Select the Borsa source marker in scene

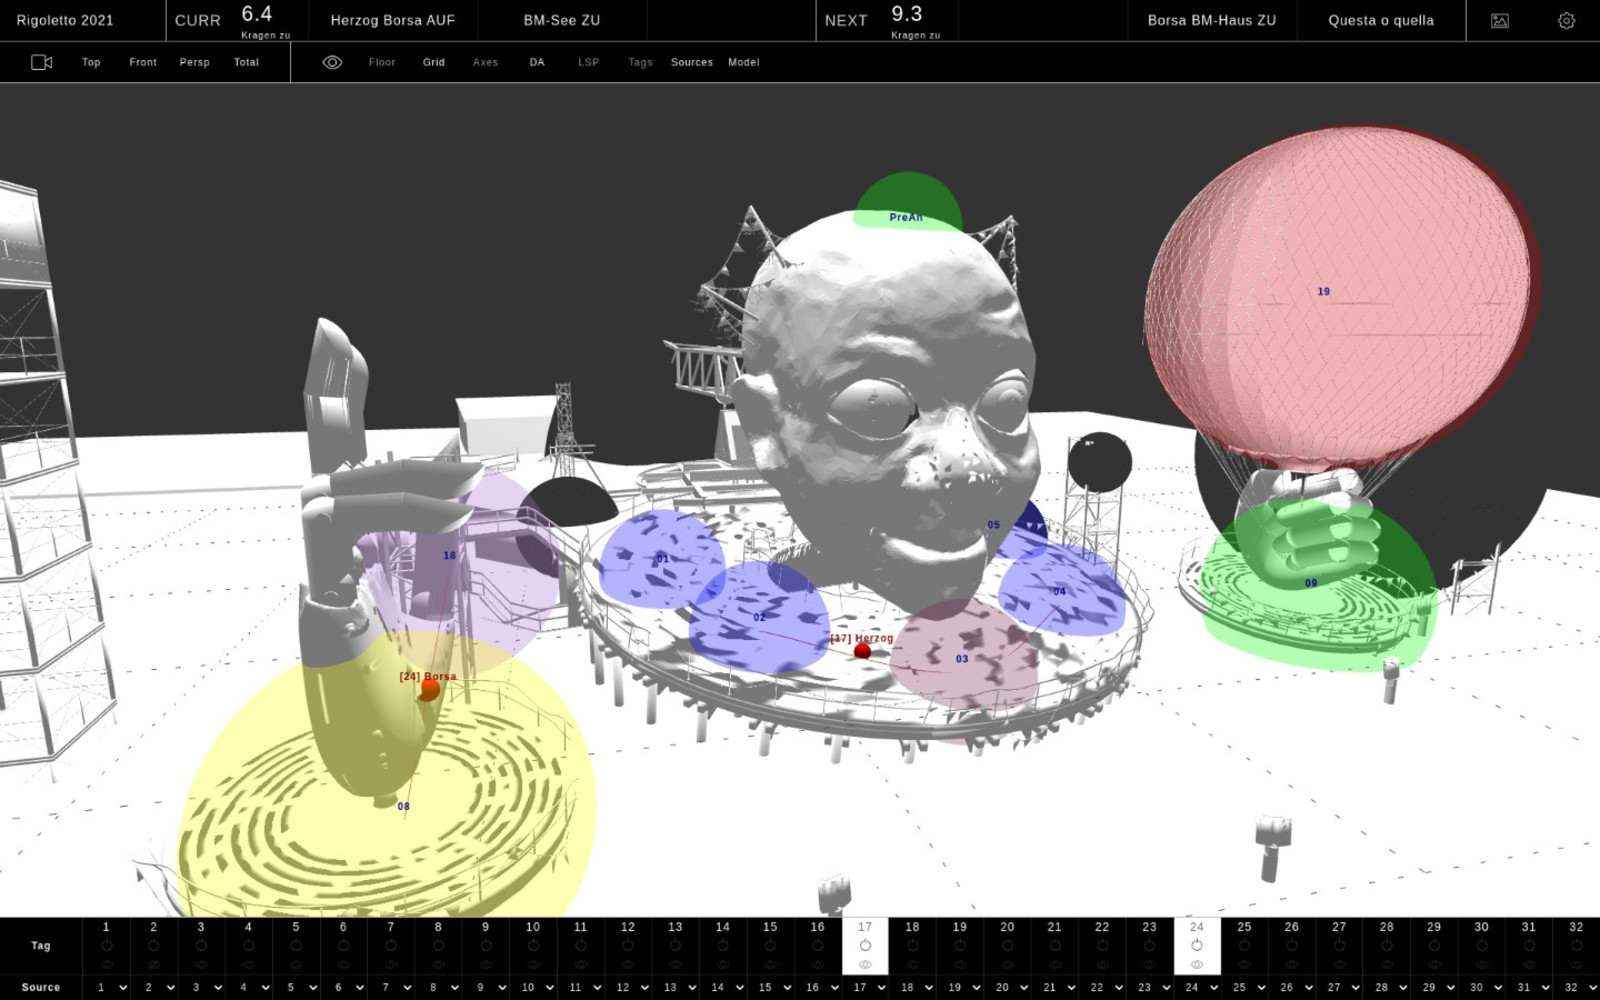click(429, 689)
